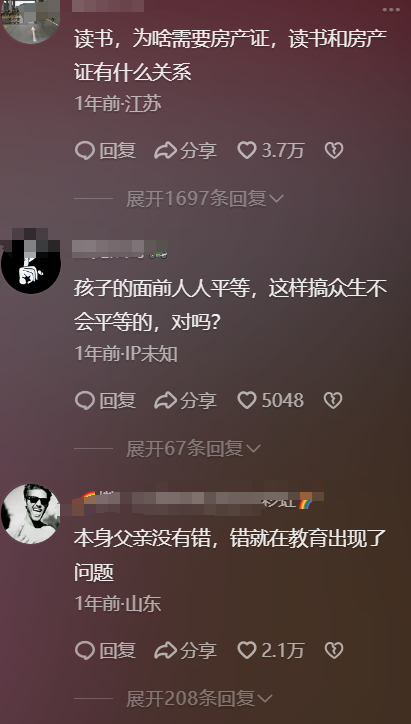This screenshot has width=411, height=724.
Task: Open the three-dot more options menu
Action: click(x=391, y=10)
